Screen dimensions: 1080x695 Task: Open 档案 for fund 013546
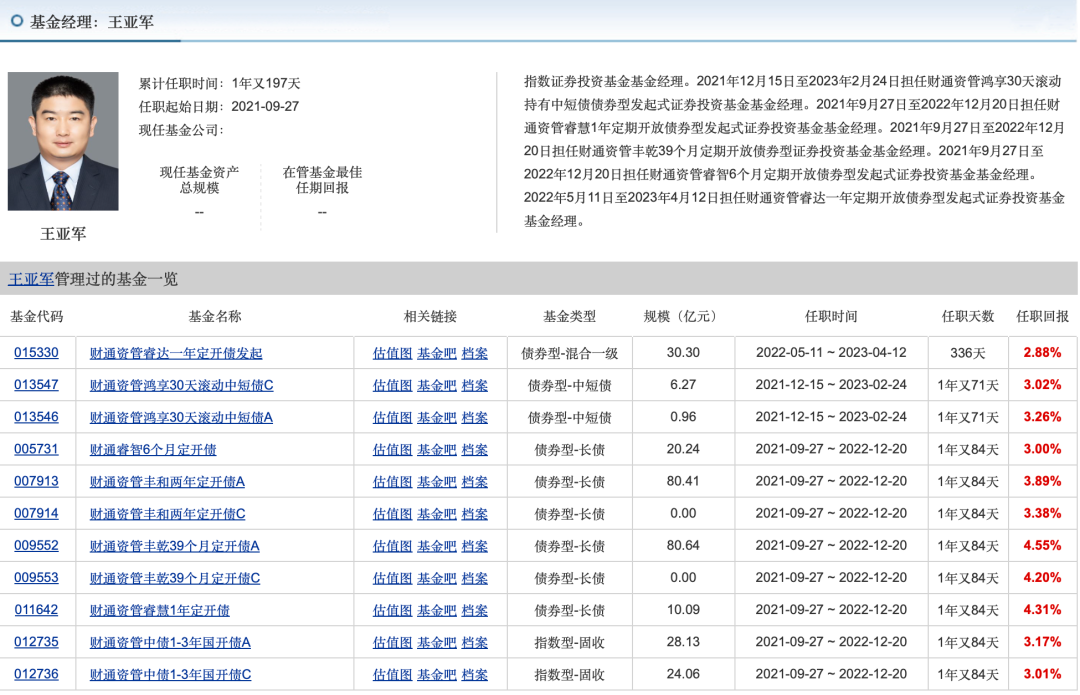coord(475,417)
